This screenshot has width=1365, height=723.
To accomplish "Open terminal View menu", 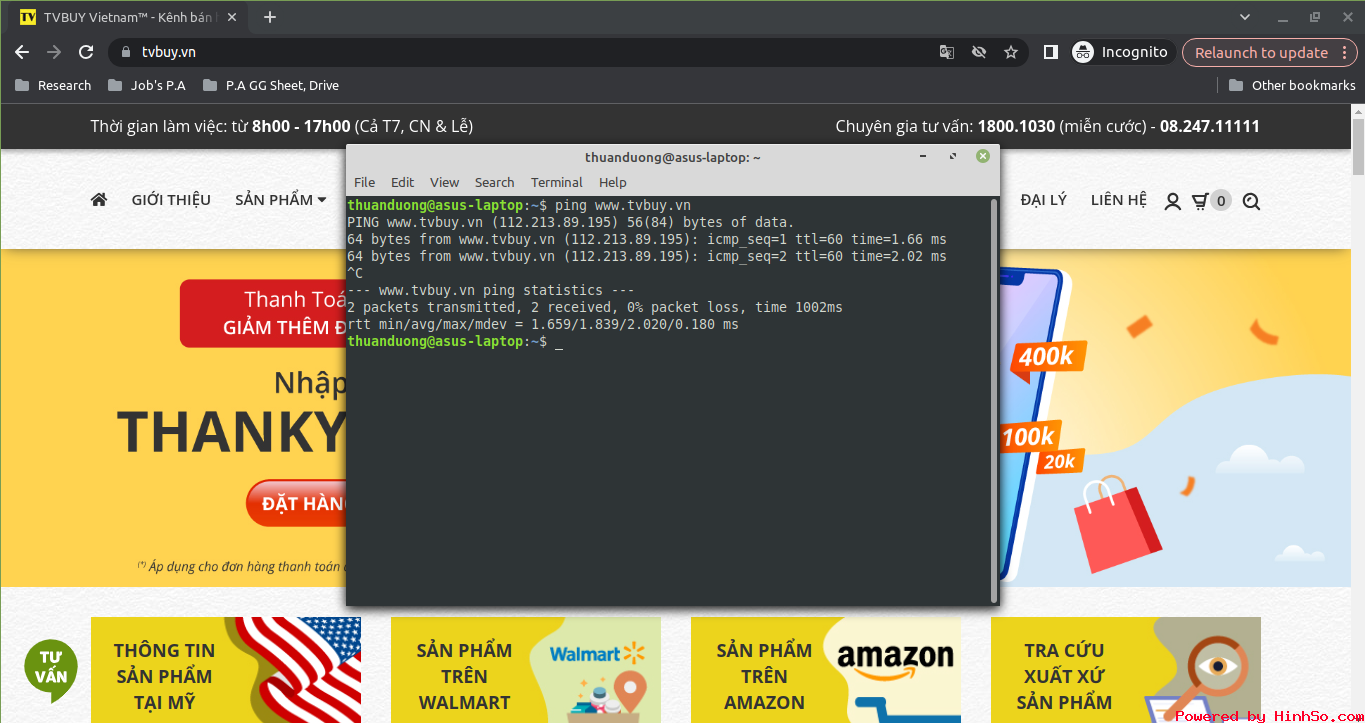I will pos(444,182).
